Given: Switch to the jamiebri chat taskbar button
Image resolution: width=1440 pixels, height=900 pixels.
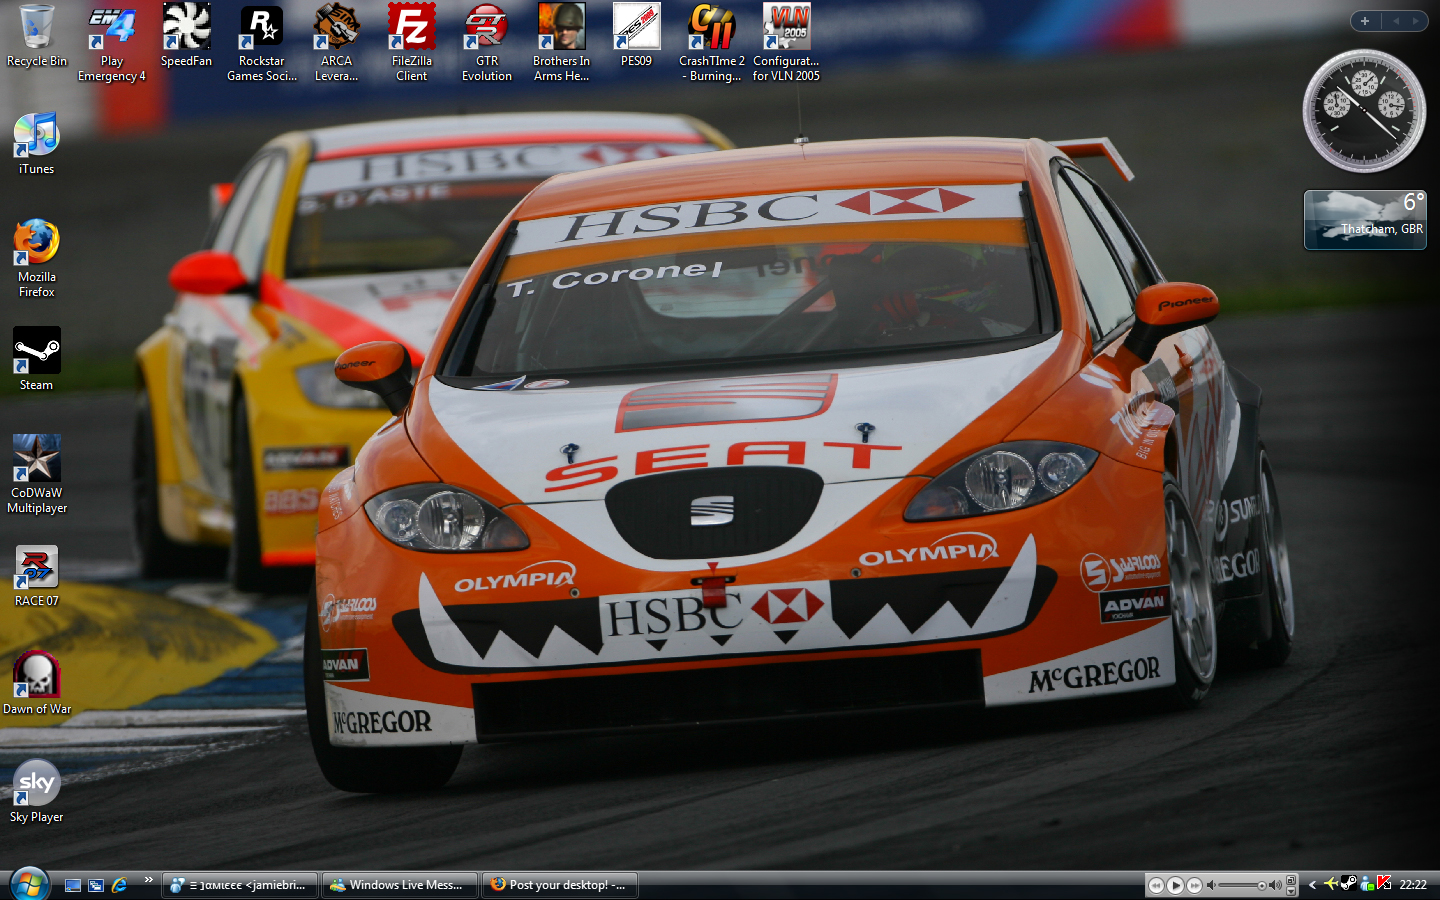Looking at the screenshot, I should pyautogui.click(x=240, y=885).
